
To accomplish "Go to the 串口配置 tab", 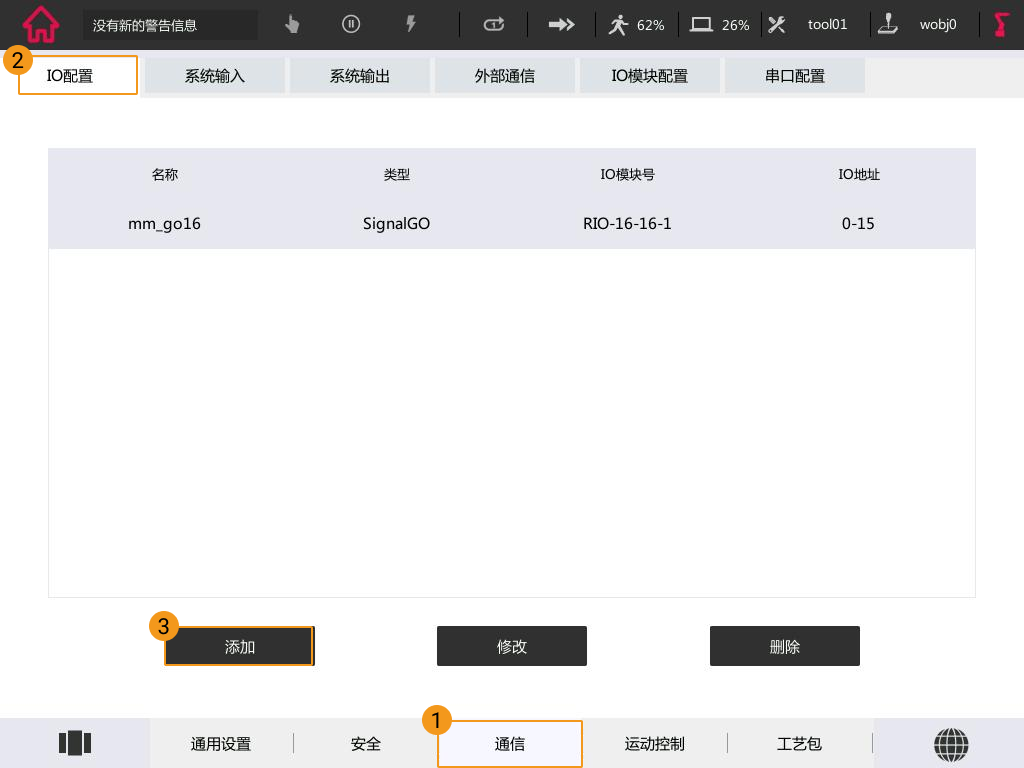I will (795, 76).
